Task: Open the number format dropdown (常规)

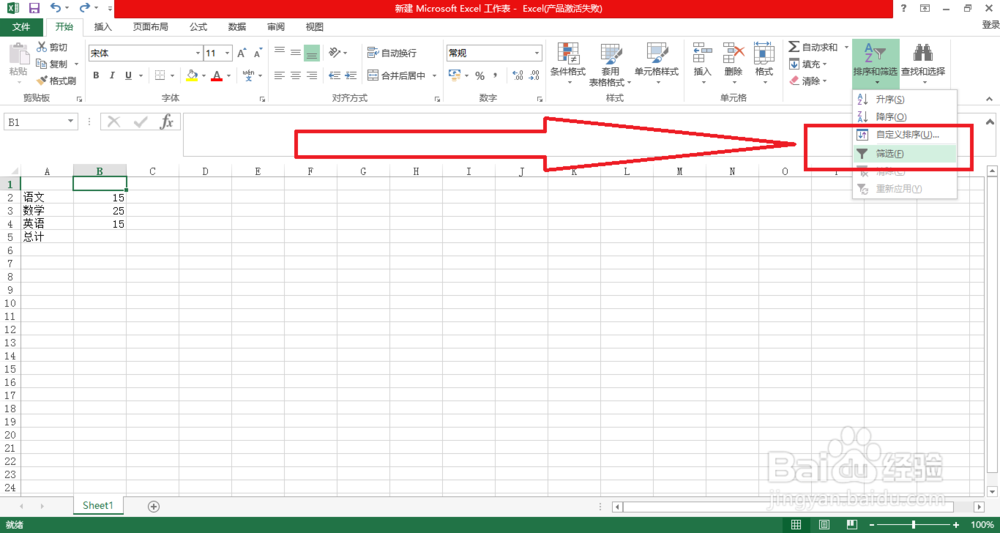Action: 537,53
